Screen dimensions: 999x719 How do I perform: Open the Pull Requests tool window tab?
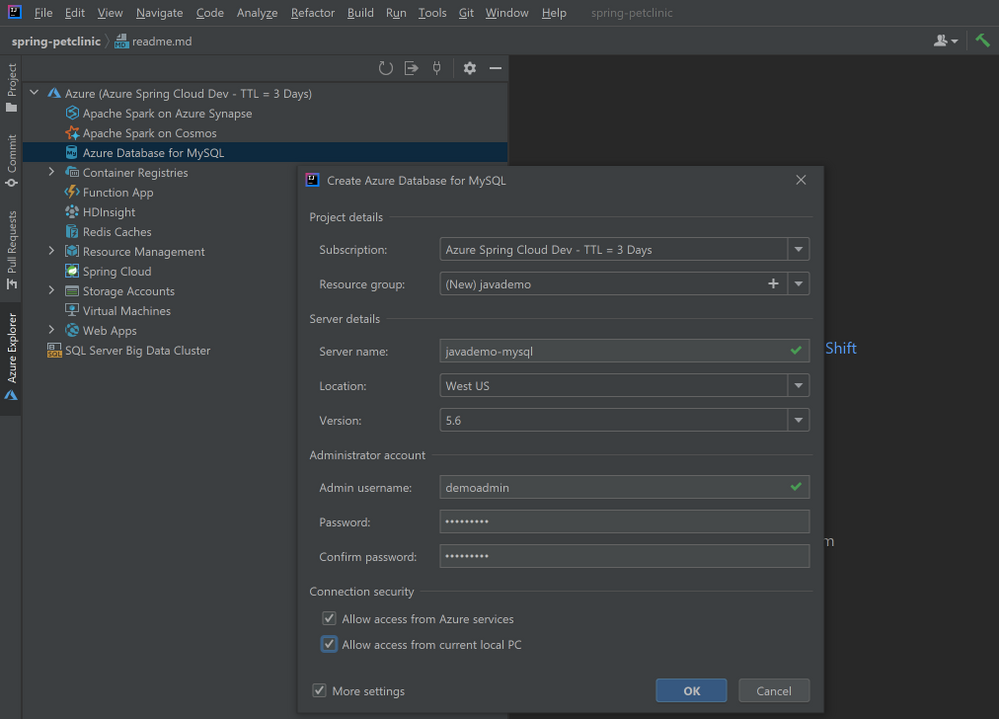click(11, 250)
